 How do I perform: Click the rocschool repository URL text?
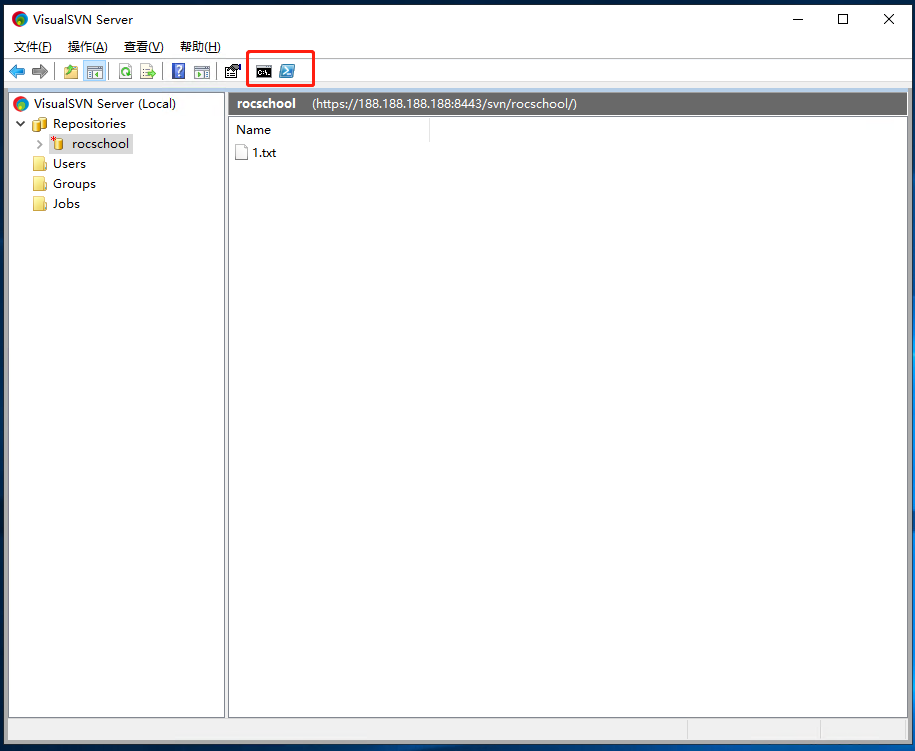point(444,104)
